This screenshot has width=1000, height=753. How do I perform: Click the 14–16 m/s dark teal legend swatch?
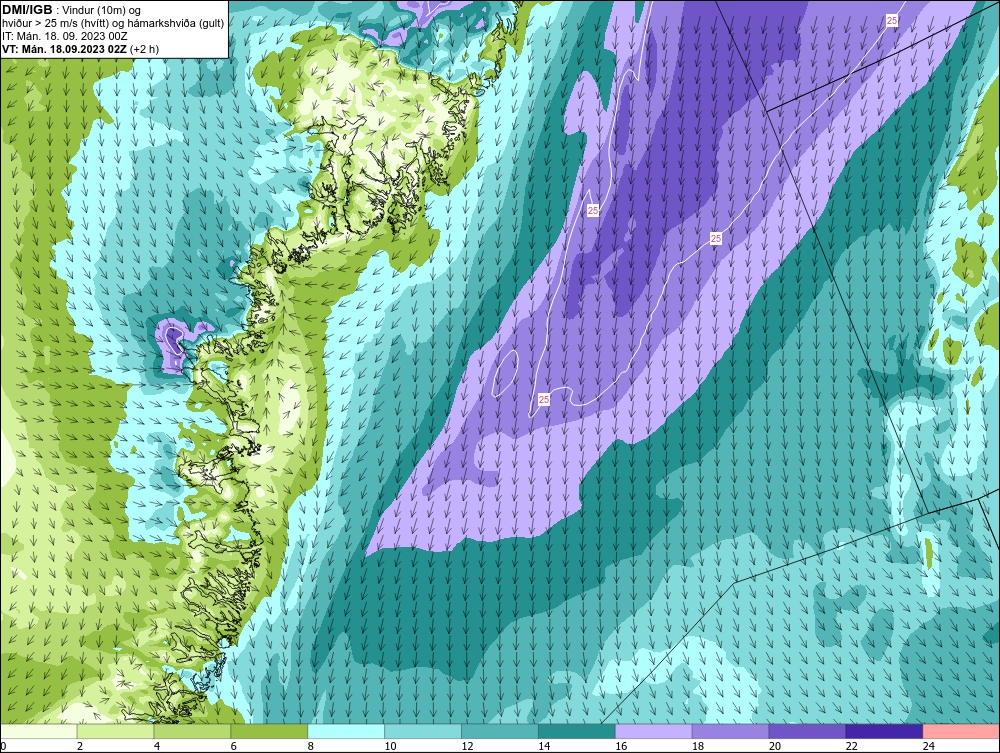tap(577, 731)
